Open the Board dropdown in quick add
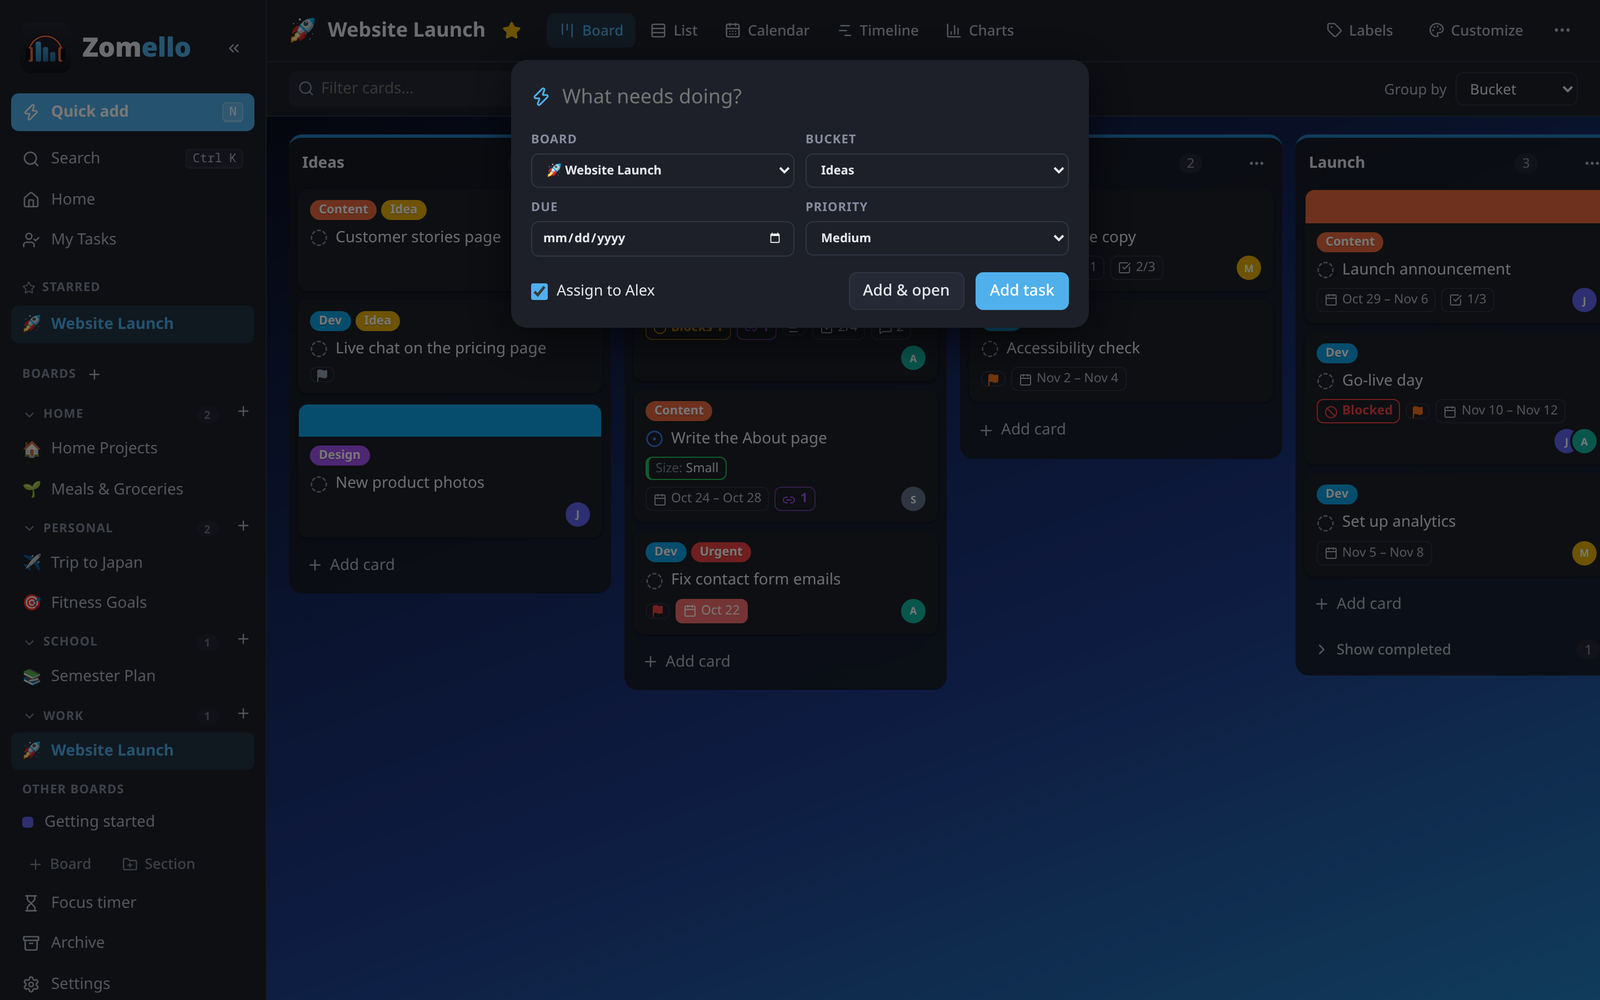The height and width of the screenshot is (1000, 1600). [x=662, y=170]
